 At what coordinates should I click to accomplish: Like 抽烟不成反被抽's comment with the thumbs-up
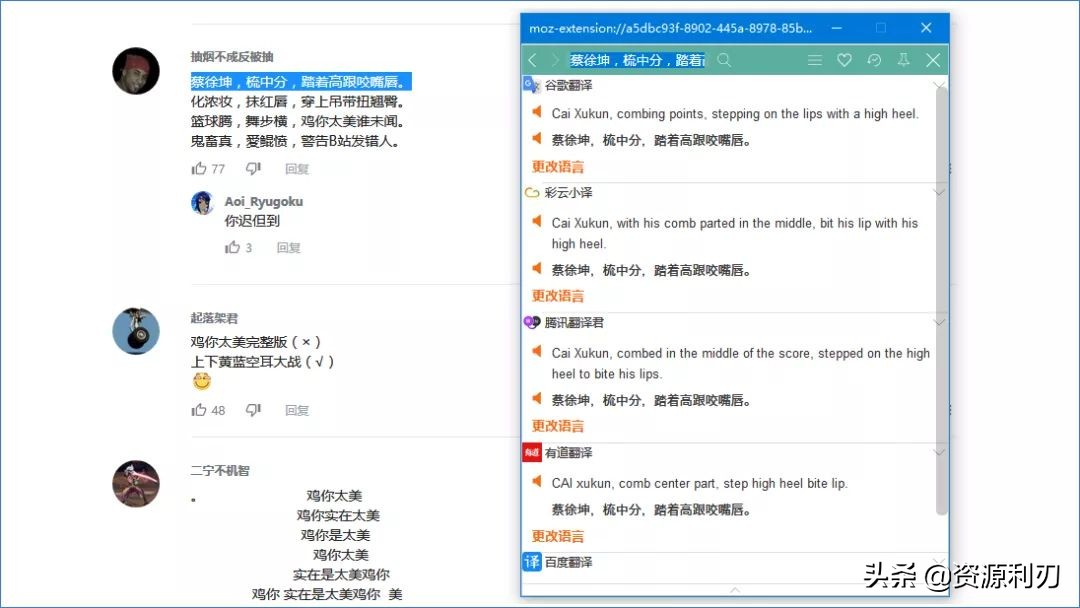pos(200,168)
